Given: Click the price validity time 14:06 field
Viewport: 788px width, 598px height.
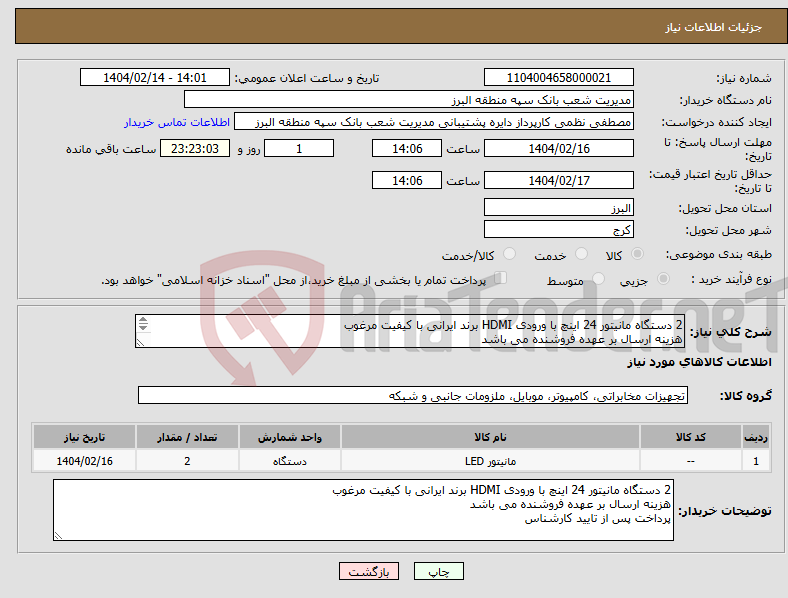Looking at the screenshot, I should (407, 180).
